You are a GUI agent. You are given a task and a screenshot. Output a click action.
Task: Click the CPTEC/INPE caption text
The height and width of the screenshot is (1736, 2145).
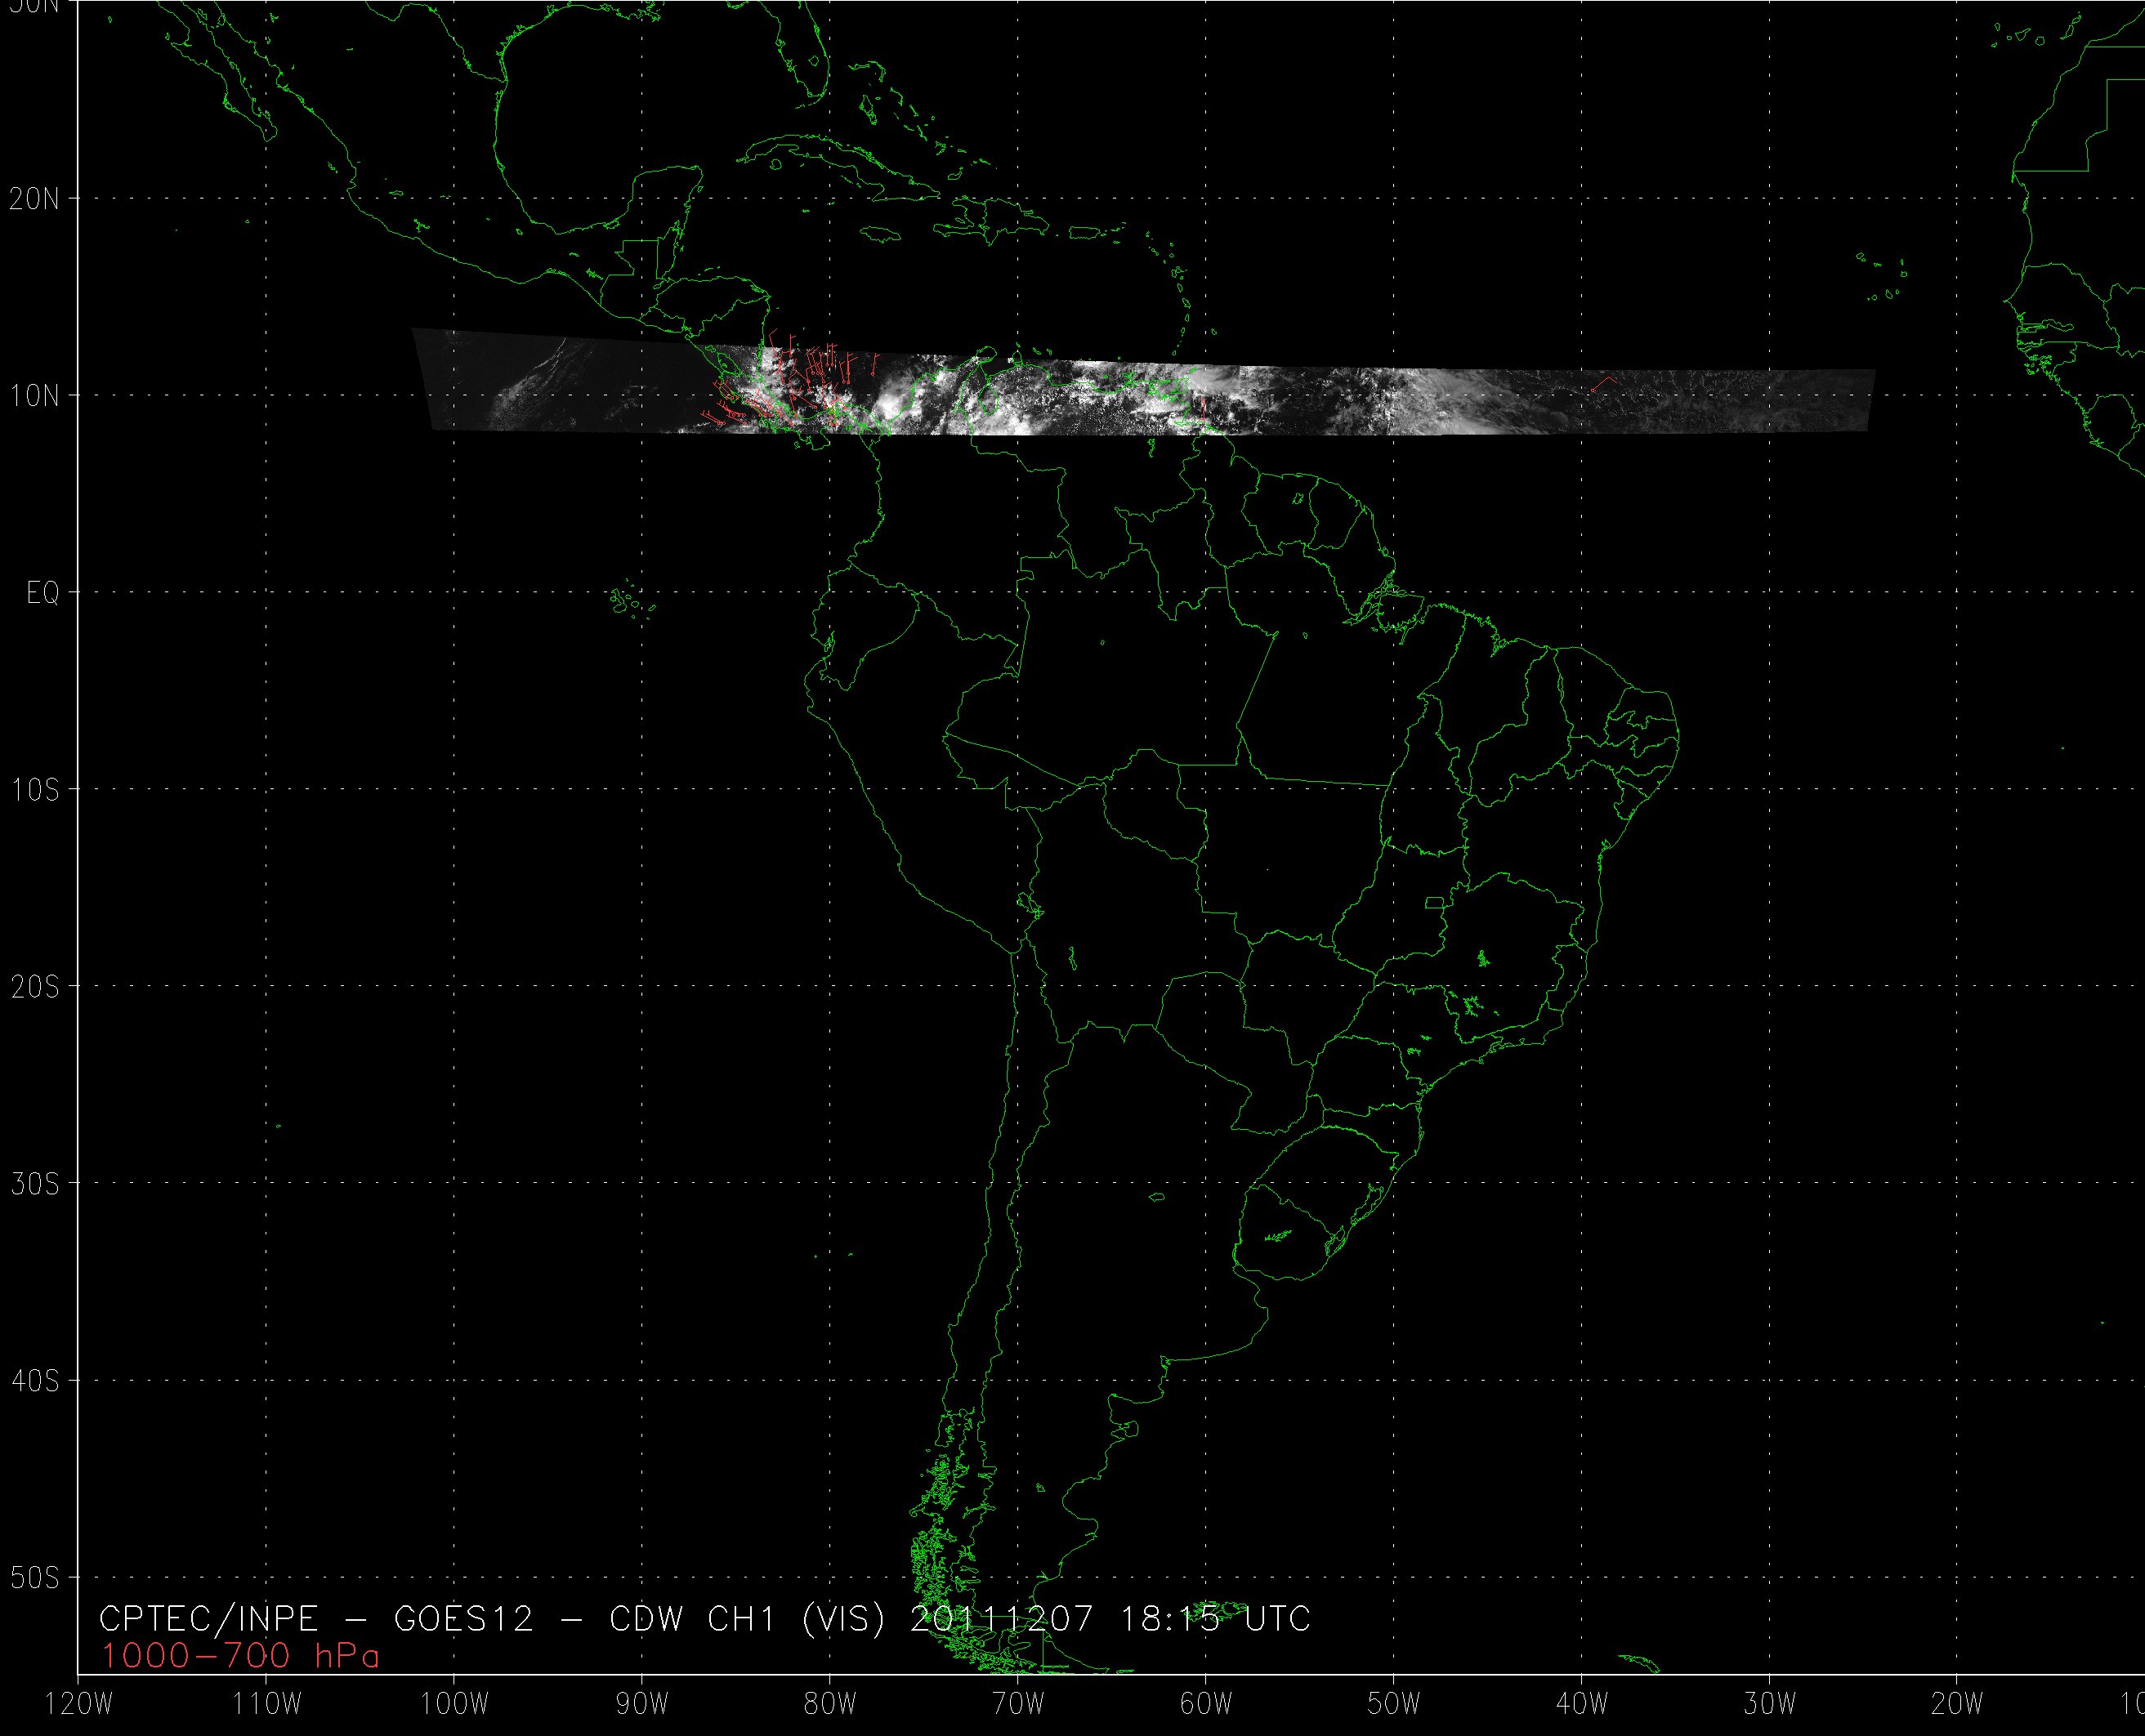click(208, 1619)
